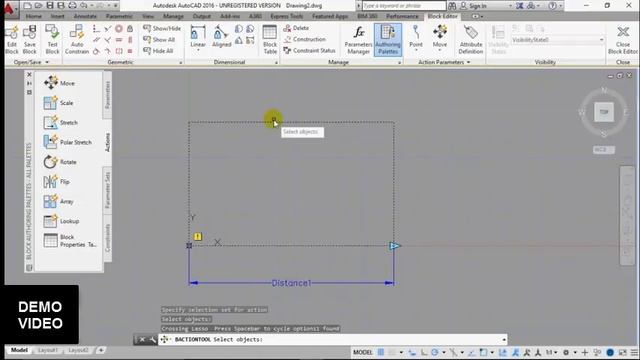
Task: Click the ViewCube TOP face
Action: click(604, 112)
